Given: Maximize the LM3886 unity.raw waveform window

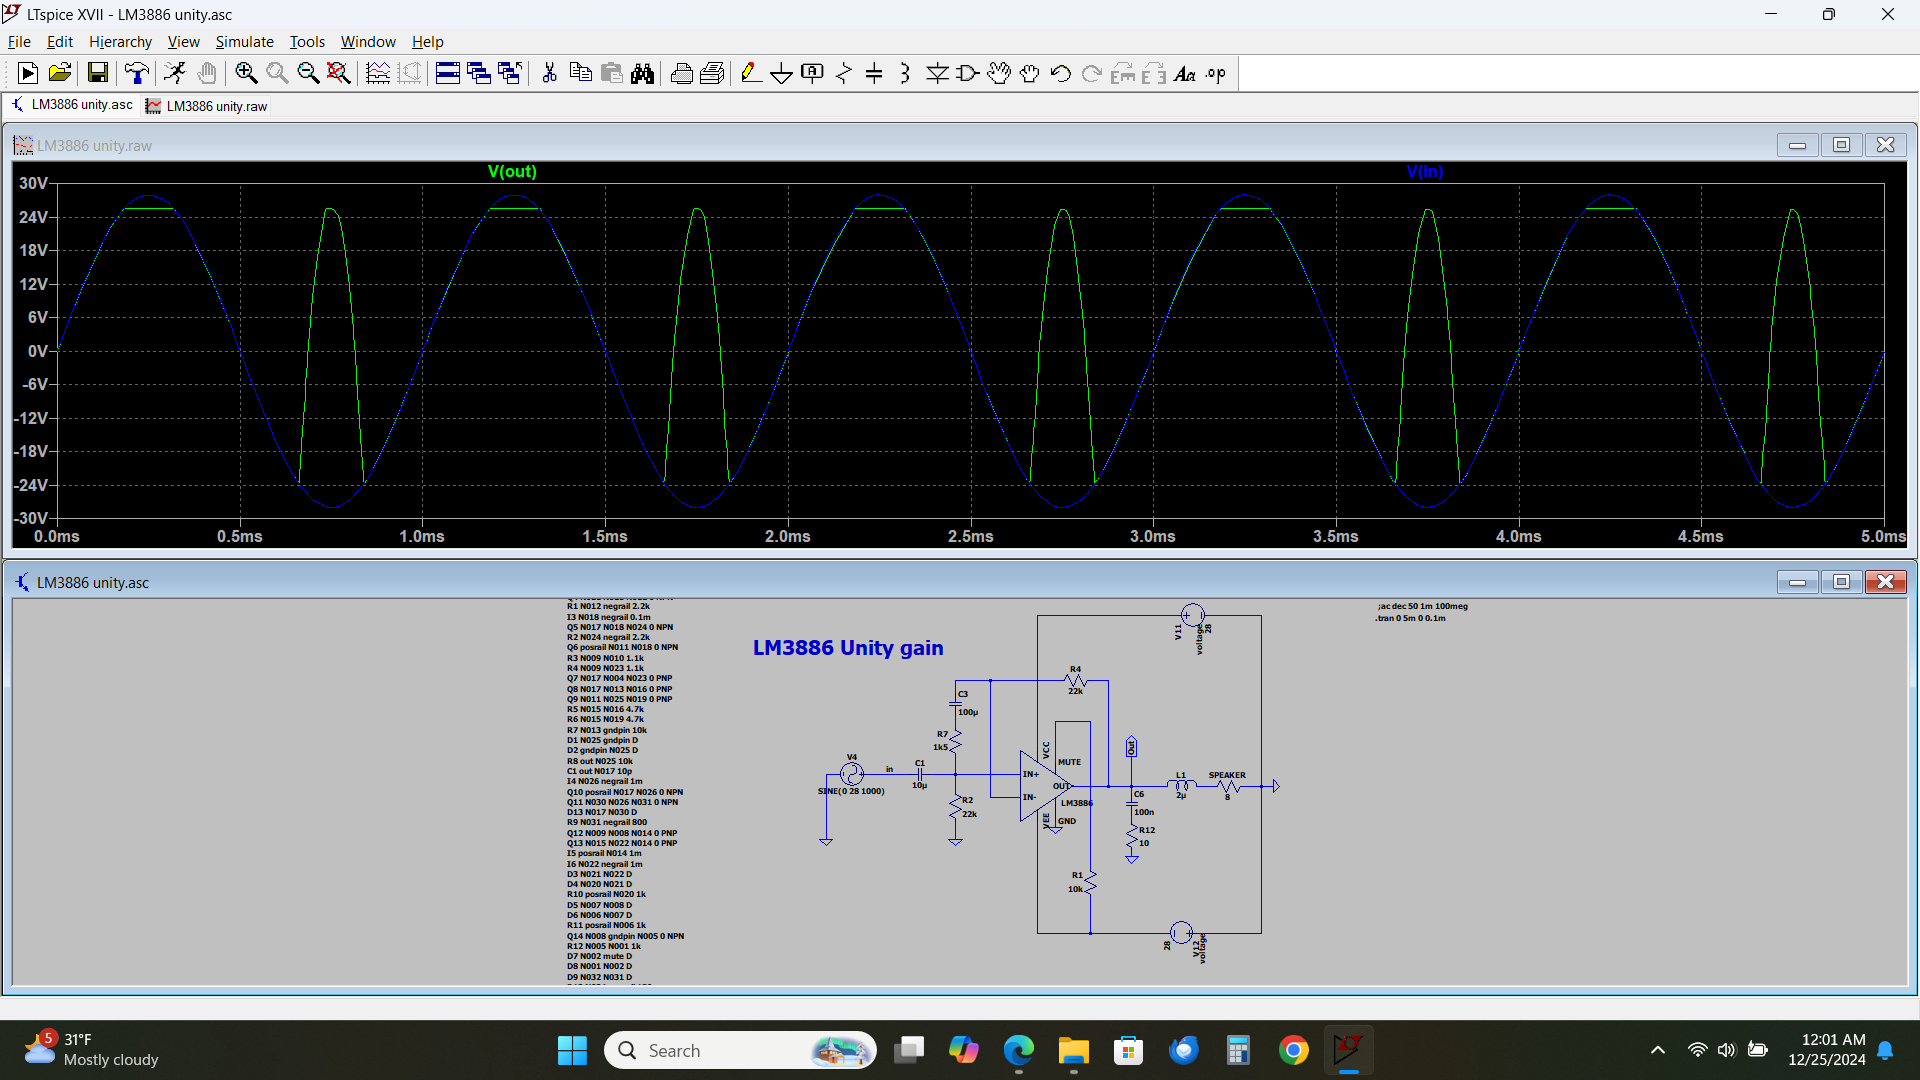Looking at the screenshot, I should (1841, 145).
